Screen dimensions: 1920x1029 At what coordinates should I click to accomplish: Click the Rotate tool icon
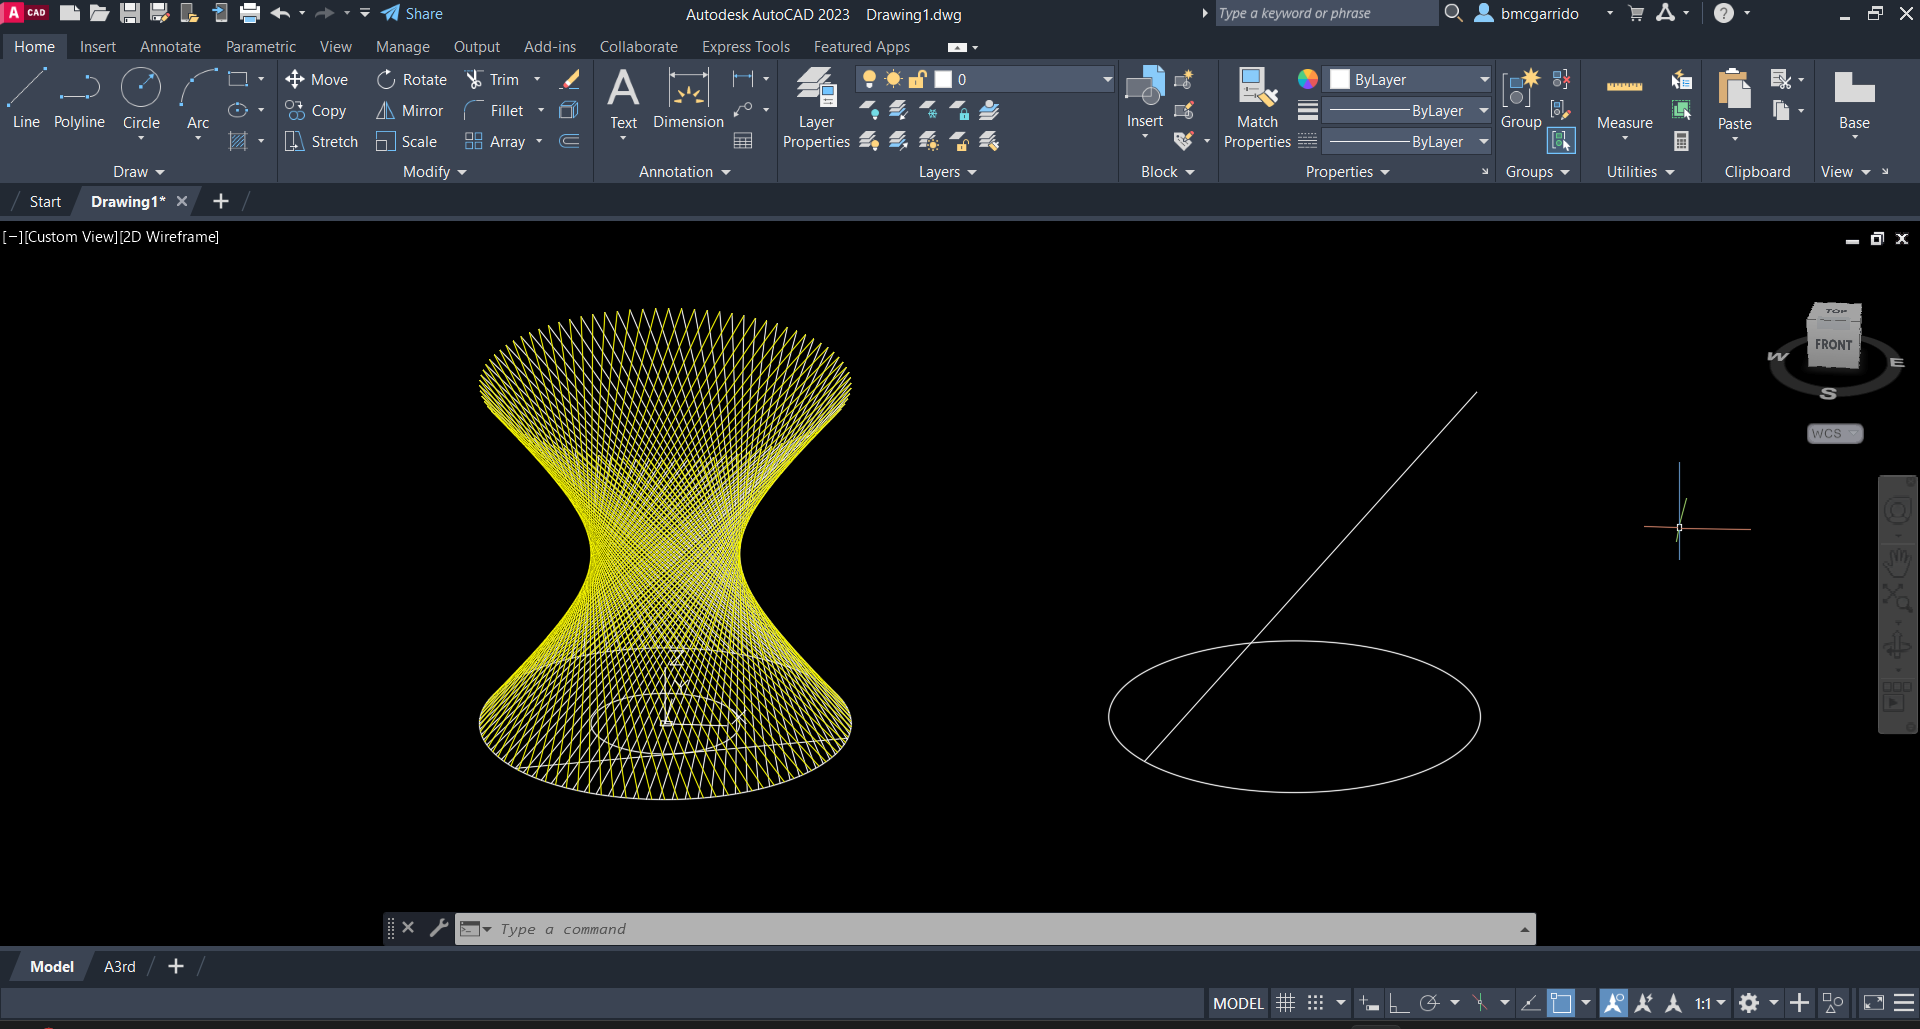(386, 80)
